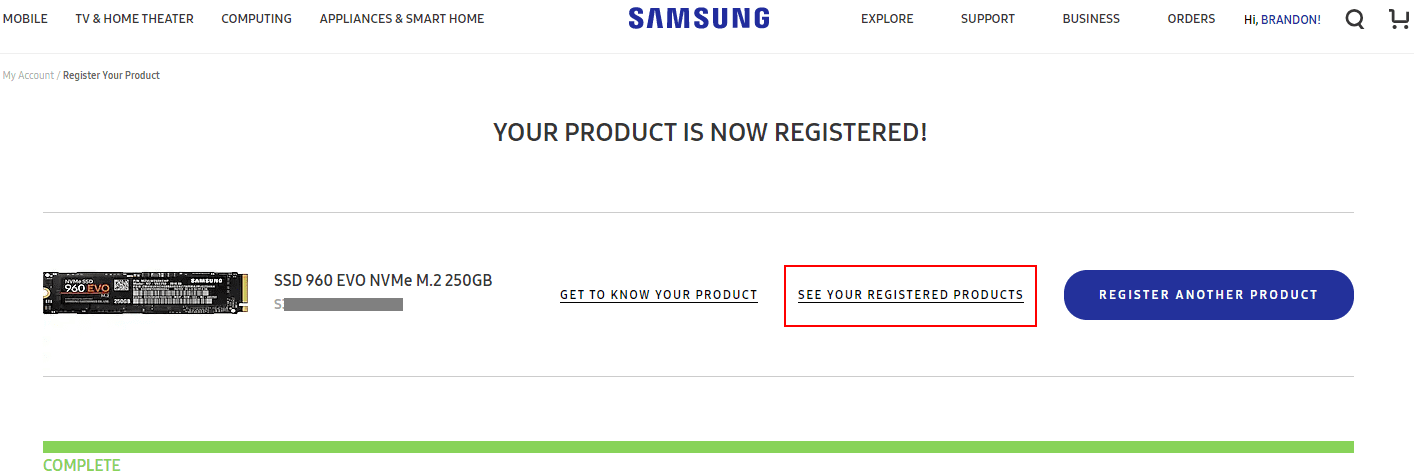Click Register Your Product breadcrumb
This screenshot has width=1414, height=476.
111,76
